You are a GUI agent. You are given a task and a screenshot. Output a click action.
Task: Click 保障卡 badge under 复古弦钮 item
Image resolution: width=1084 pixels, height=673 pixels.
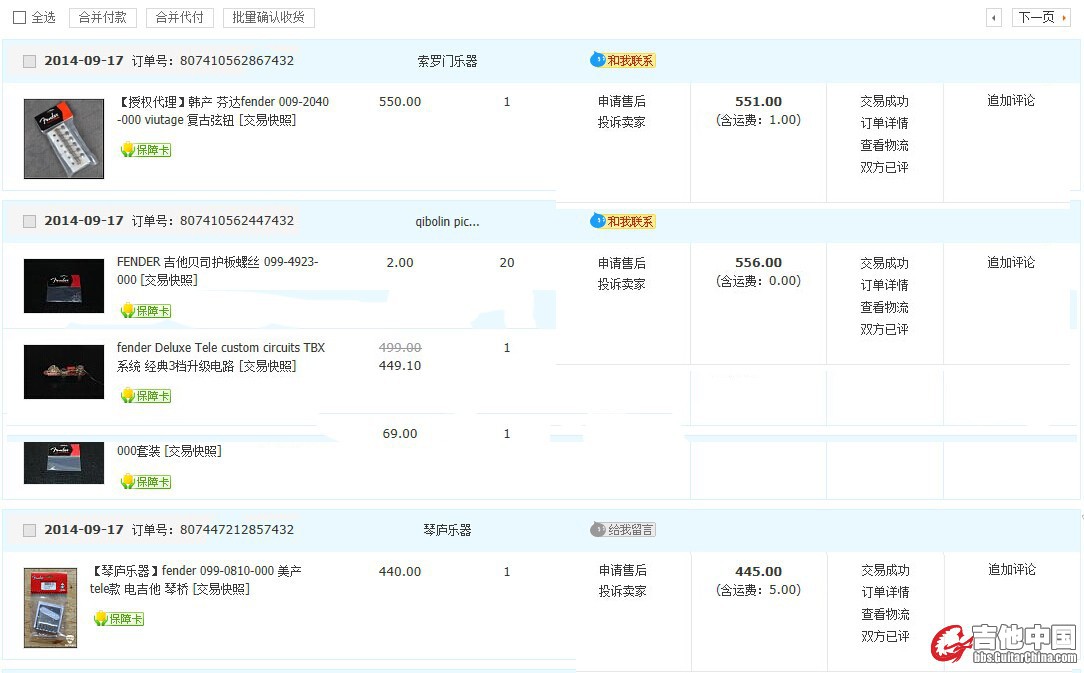(x=145, y=149)
